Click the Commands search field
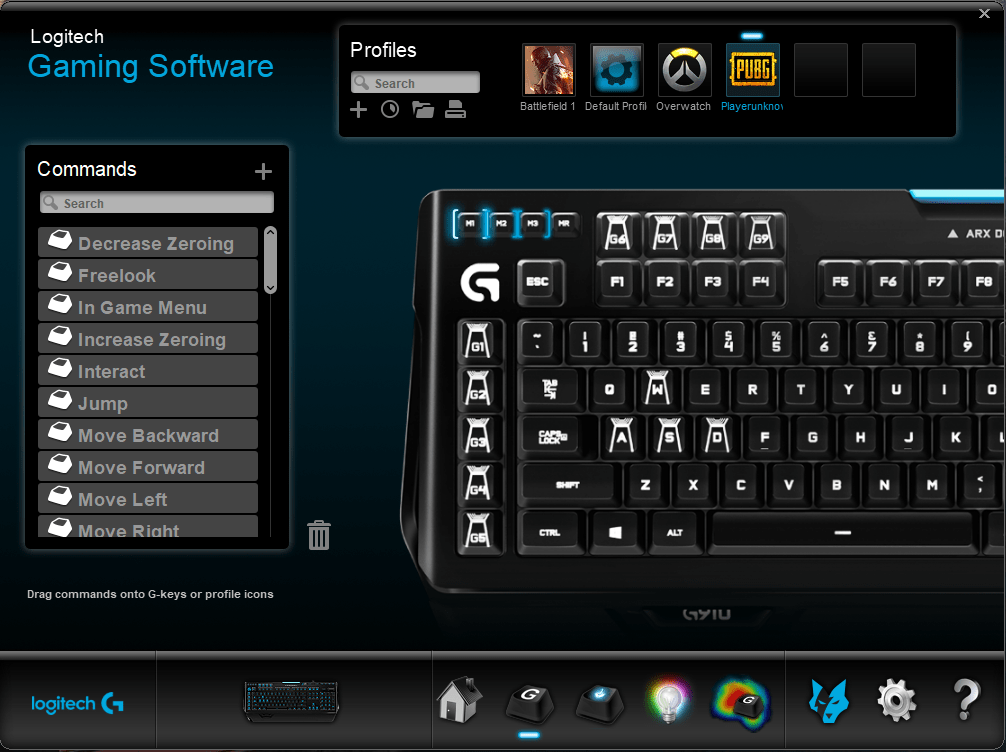Image resolution: width=1006 pixels, height=752 pixels. (x=157, y=203)
